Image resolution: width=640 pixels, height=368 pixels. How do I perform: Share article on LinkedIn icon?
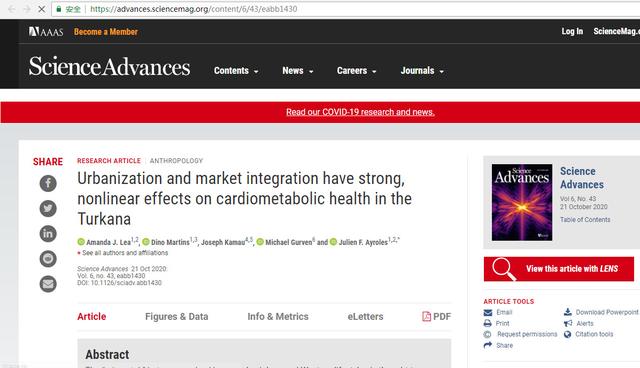click(48, 234)
